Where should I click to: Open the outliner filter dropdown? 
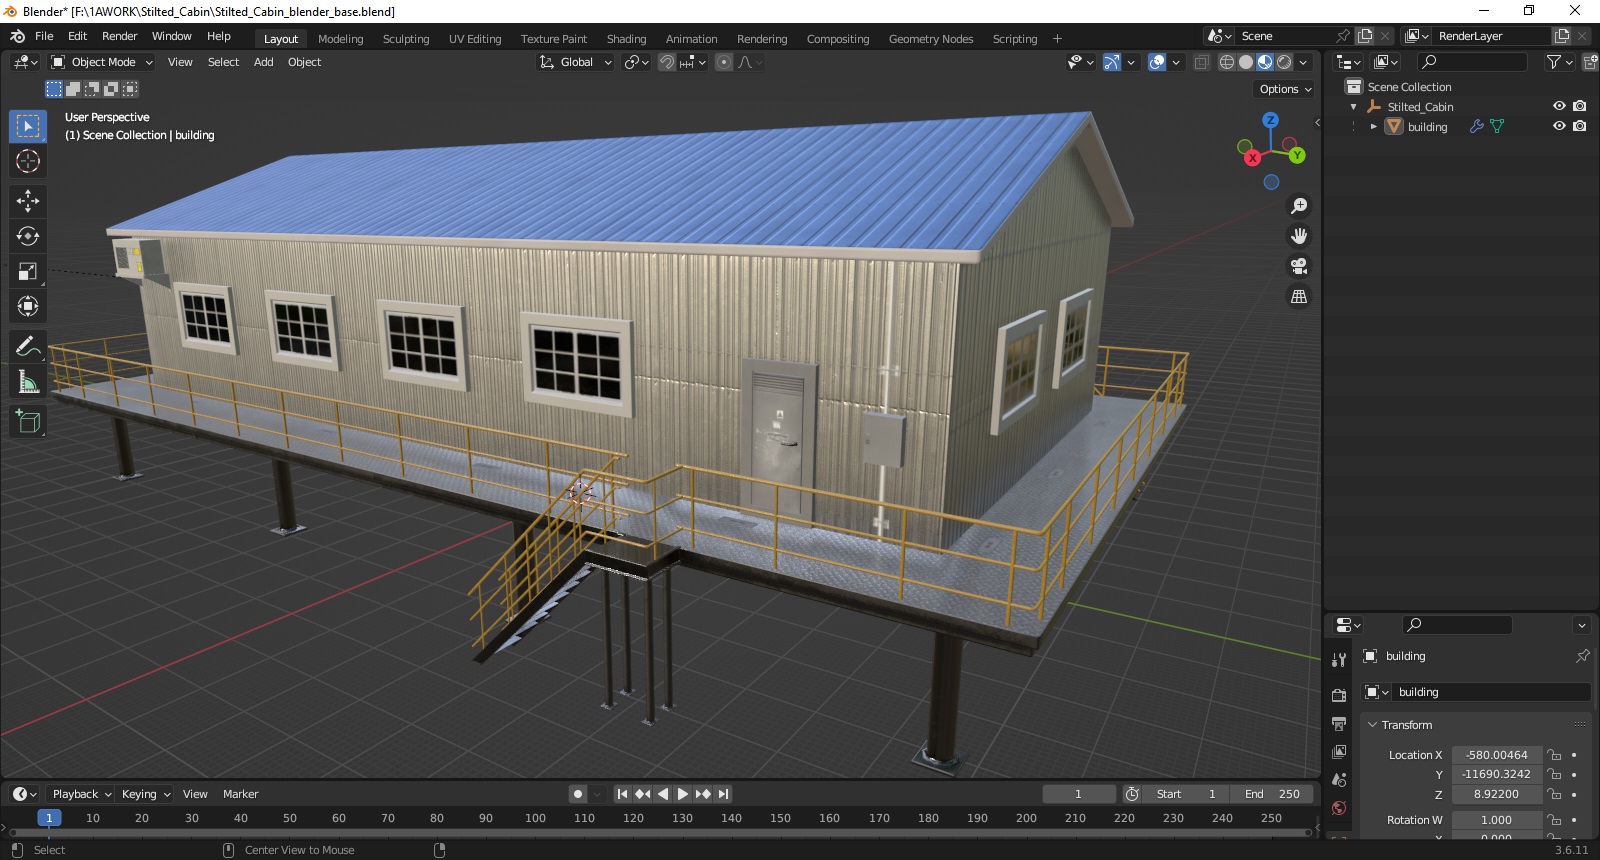click(1559, 62)
